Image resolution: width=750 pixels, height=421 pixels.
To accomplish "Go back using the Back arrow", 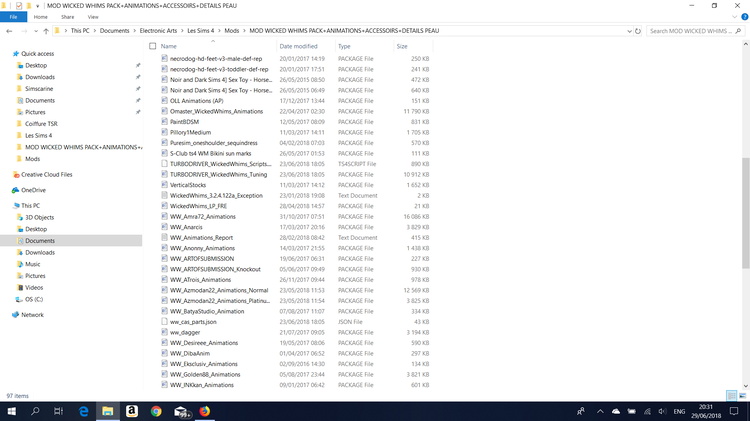I will click(x=9, y=31).
